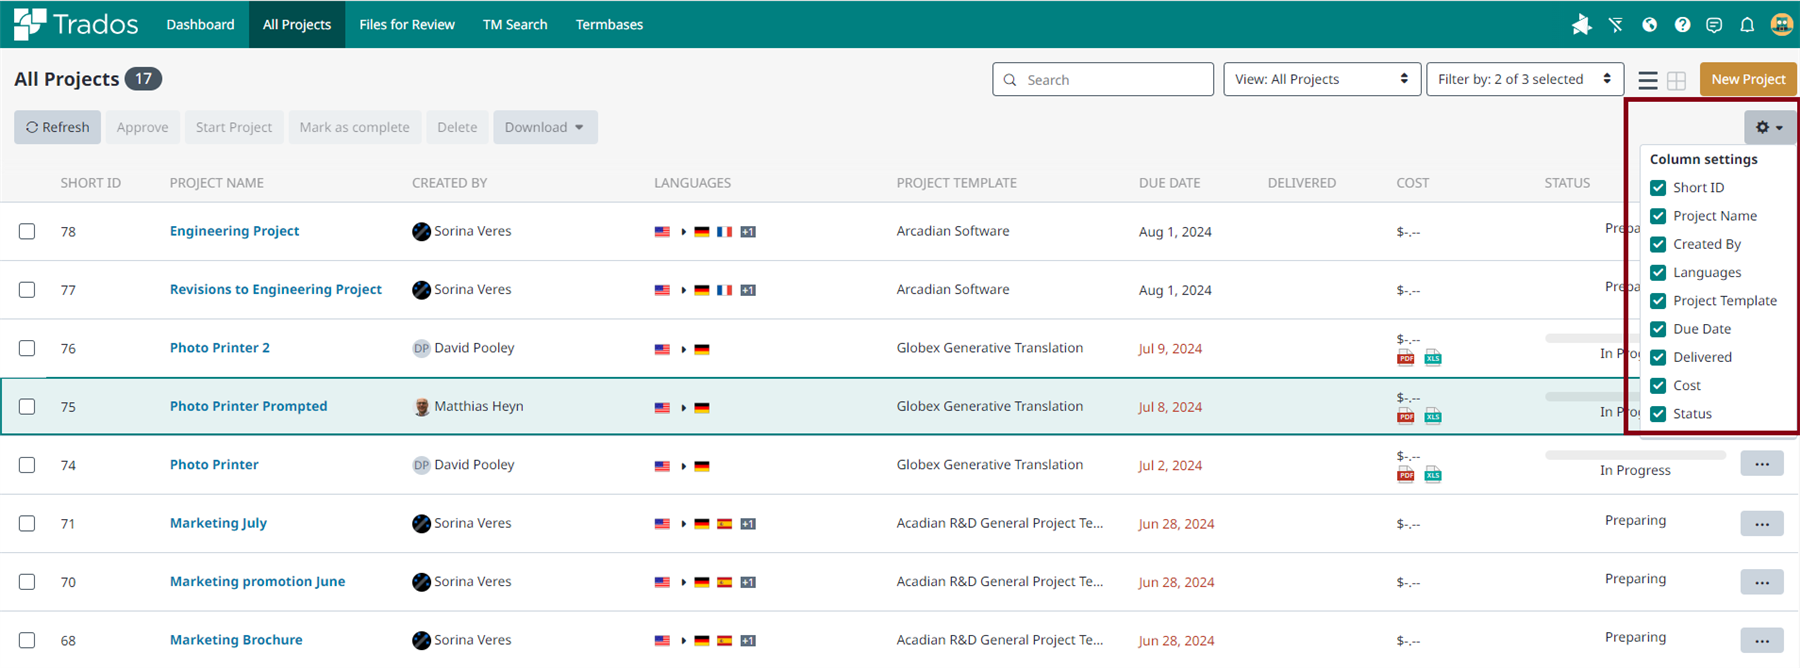Open the more actions menu for project 74
The height and width of the screenshot is (668, 1800).
click(1762, 464)
